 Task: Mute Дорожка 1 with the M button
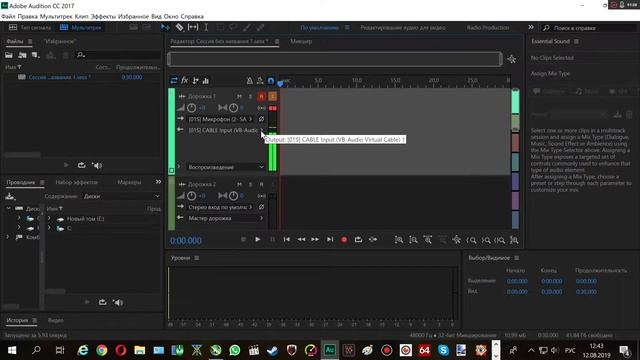click(x=240, y=96)
